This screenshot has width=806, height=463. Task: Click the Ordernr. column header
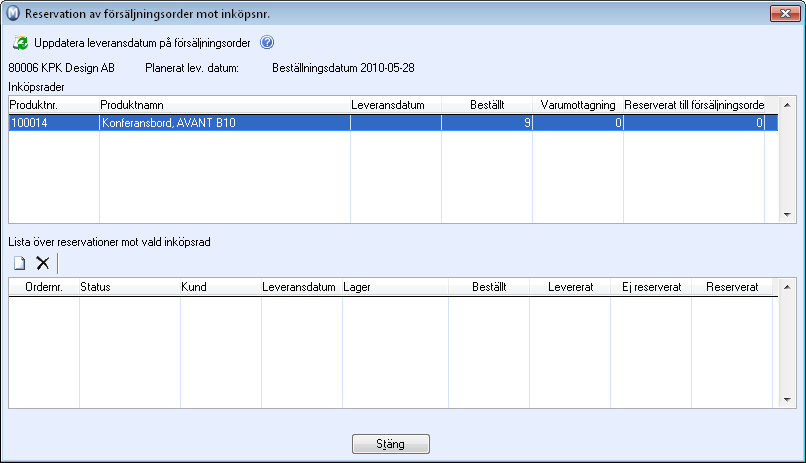[44, 287]
